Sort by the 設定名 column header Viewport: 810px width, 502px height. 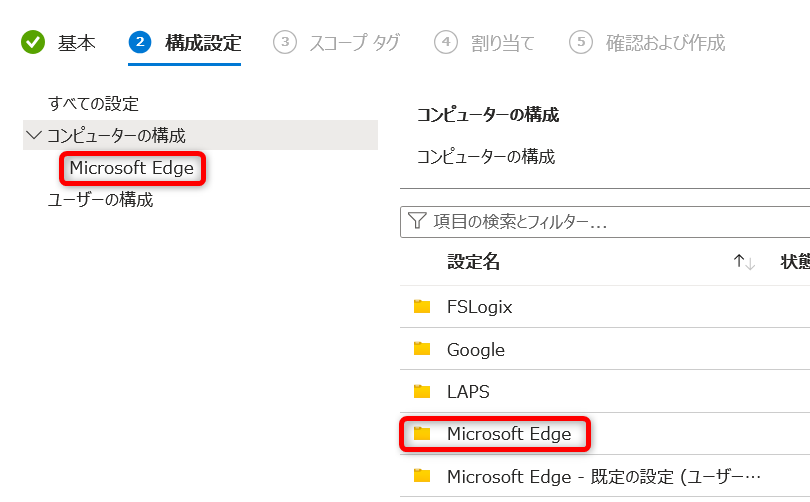(x=473, y=262)
